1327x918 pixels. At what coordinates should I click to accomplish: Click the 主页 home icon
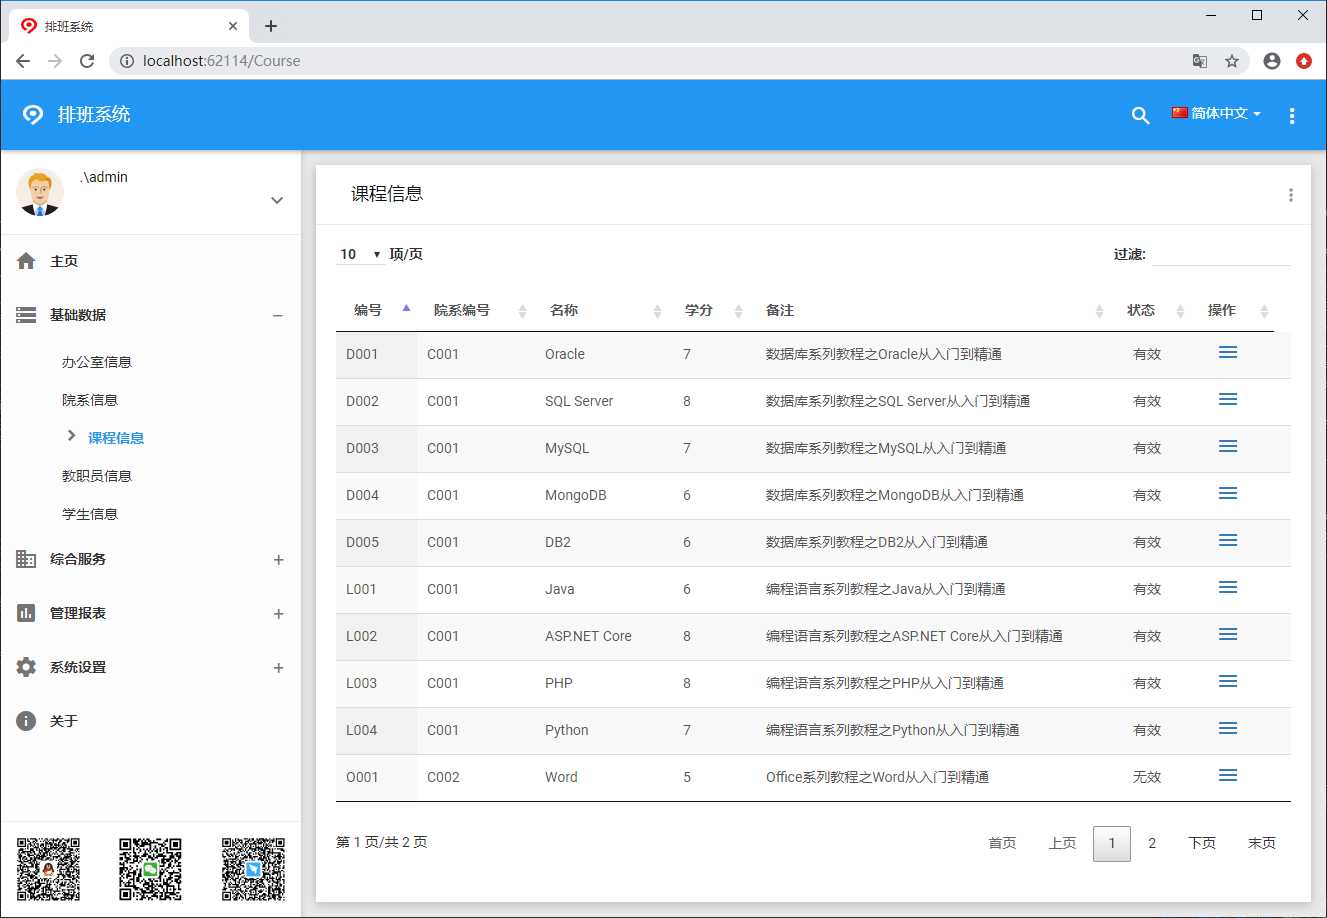point(26,261)
